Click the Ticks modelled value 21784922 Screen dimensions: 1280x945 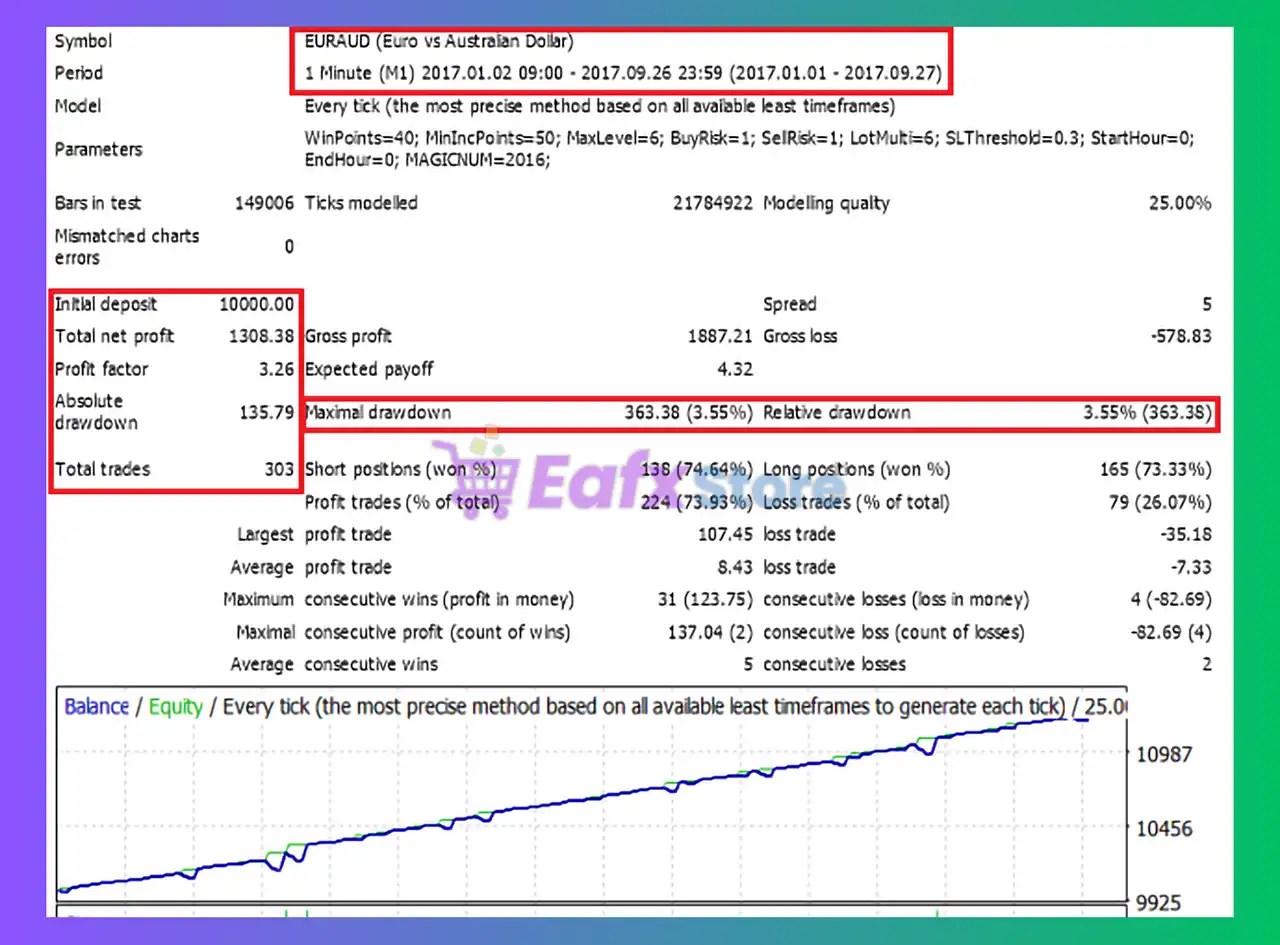coord(713,203)
